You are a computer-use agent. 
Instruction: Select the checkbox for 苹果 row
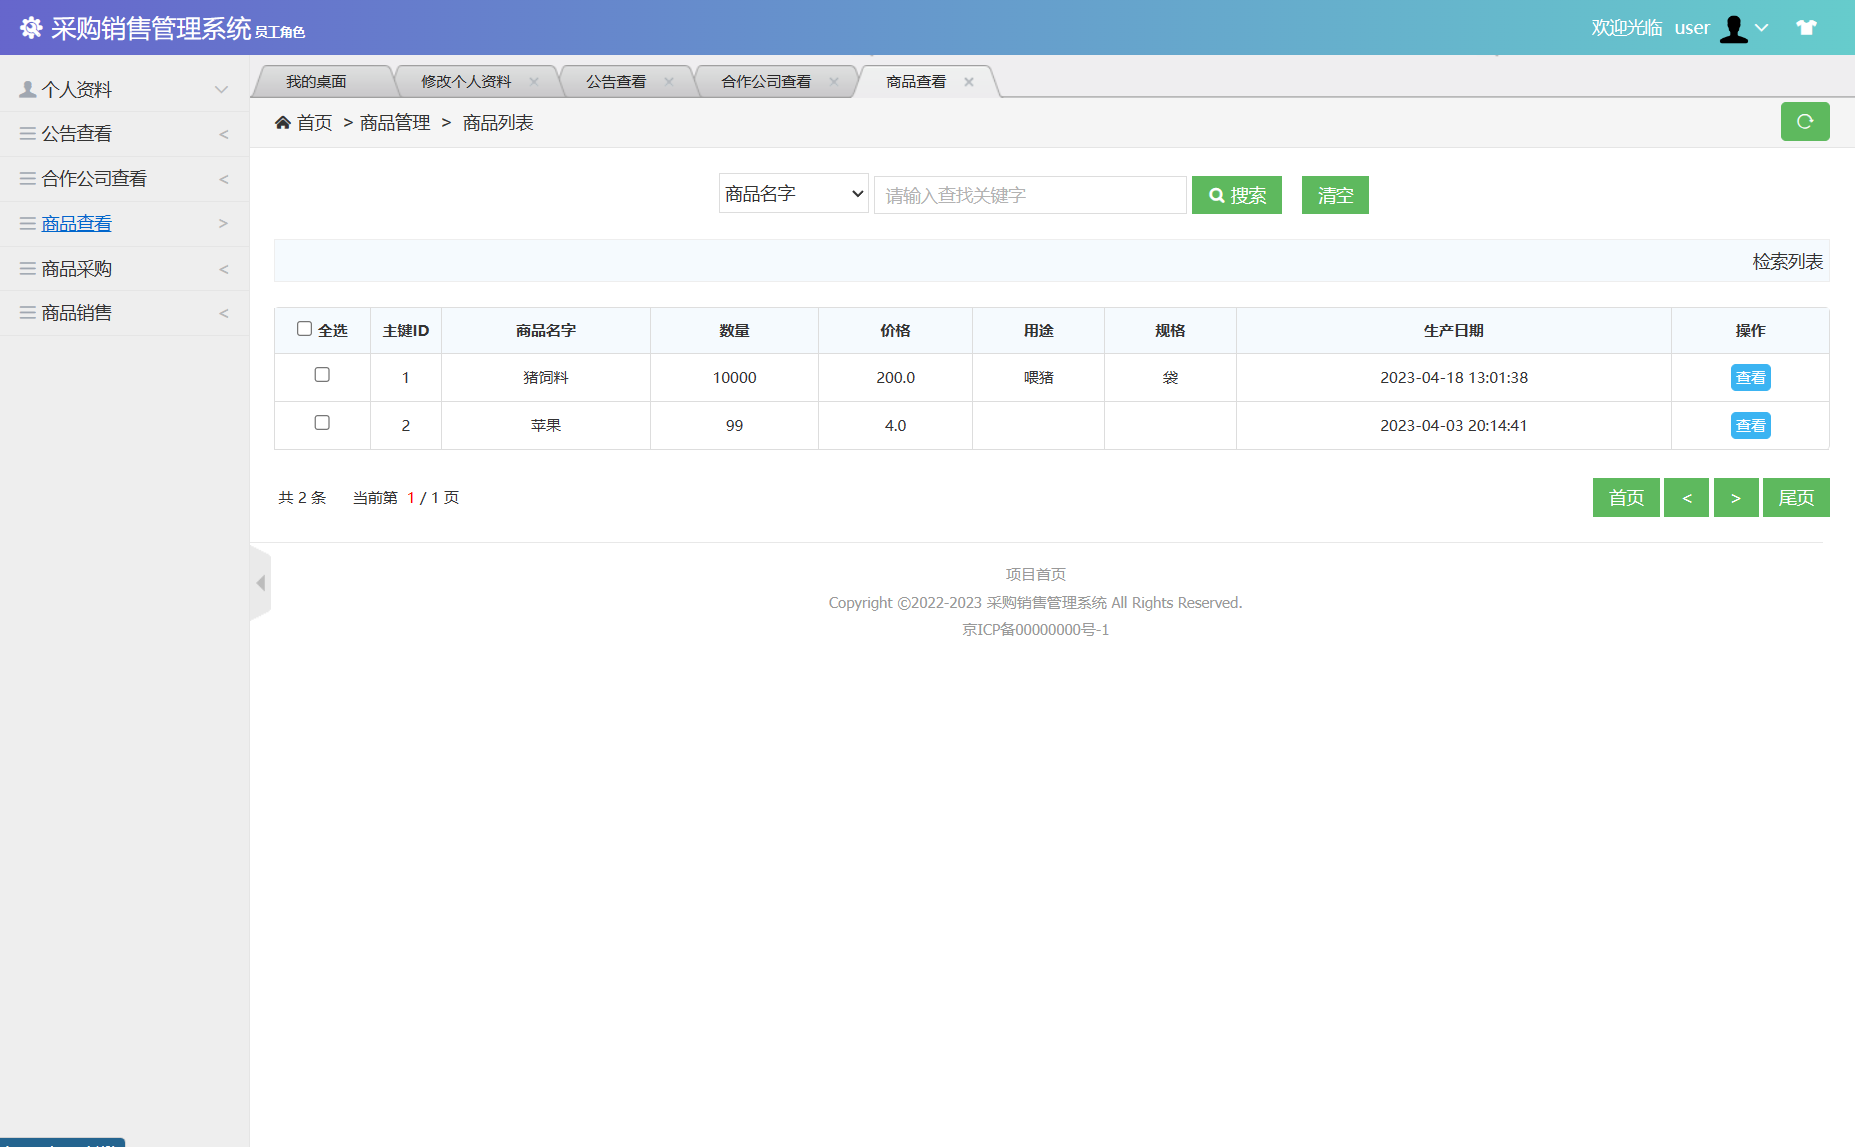click(x=321, y=422)
